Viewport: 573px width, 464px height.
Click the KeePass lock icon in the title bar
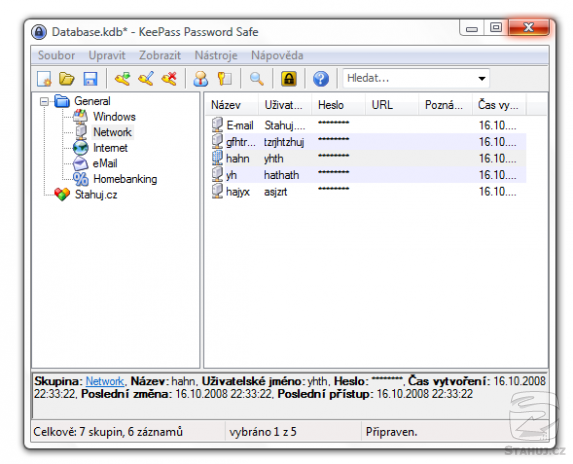pyautogui.click(x=39, y=32)
